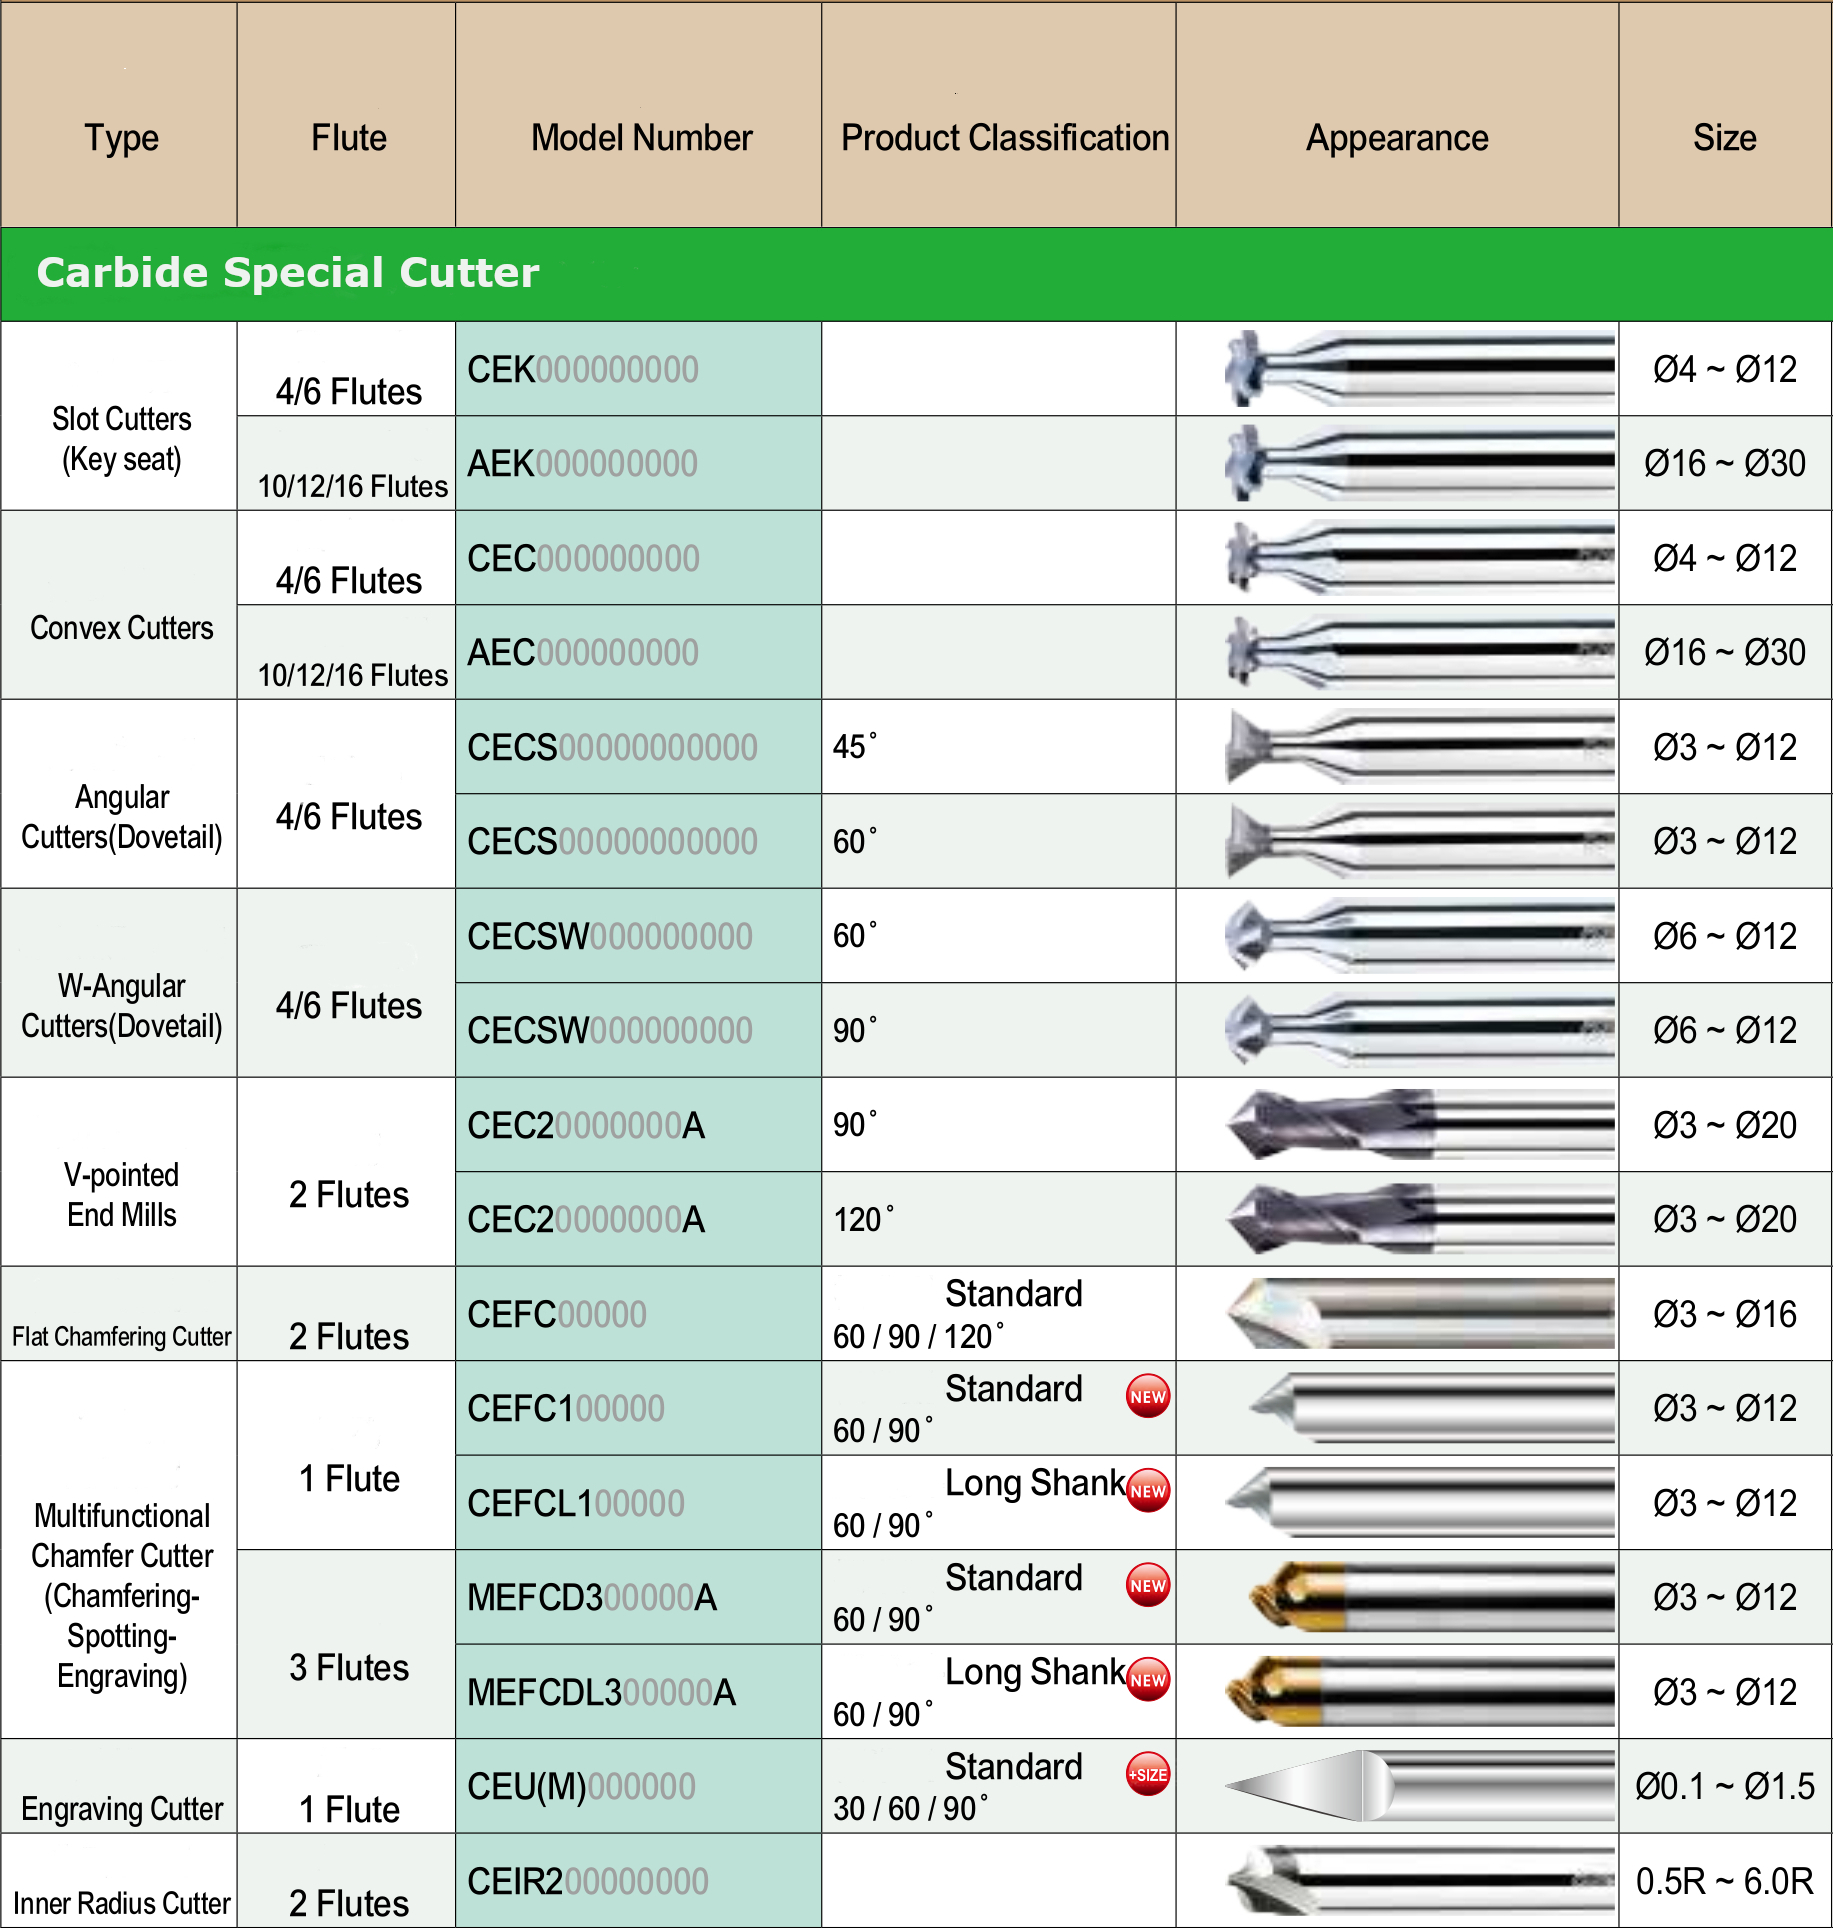The height and width of the screenshot is (1928, 1833).
Task: View the 45° CECS angular cutter picture
Action: [x=1419, y=747]
